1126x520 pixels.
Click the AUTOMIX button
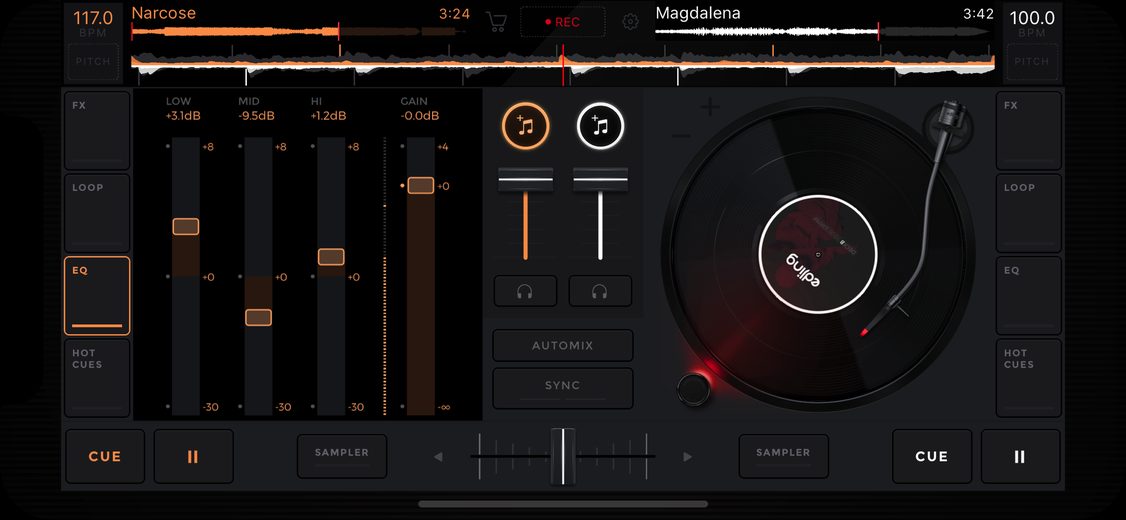click(x=562, y=345)
